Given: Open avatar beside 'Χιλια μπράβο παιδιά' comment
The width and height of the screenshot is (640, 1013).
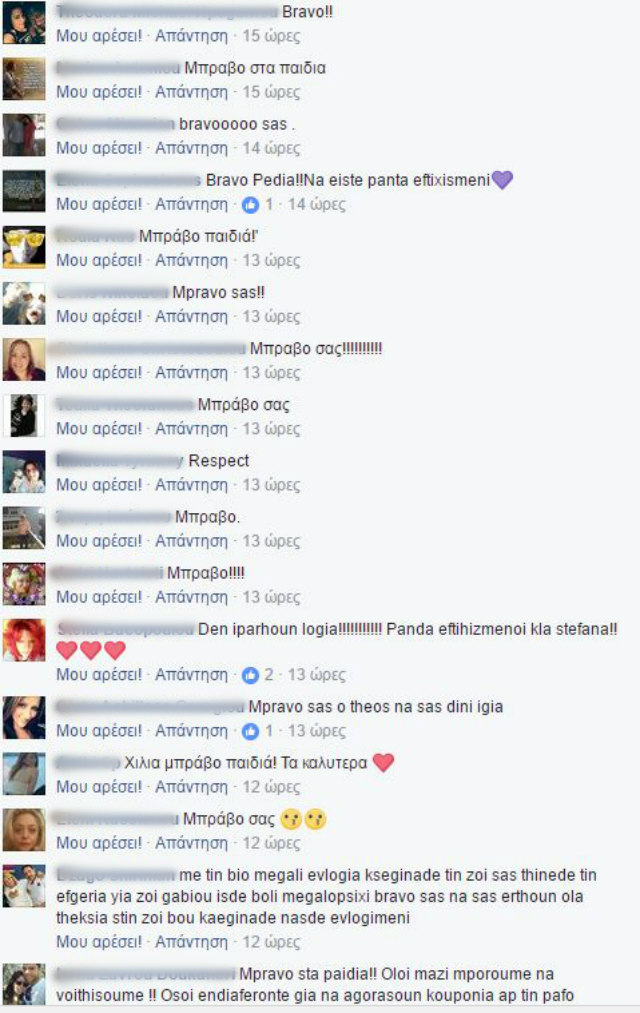Looking at the screenshot, I should tap(24, 774).
